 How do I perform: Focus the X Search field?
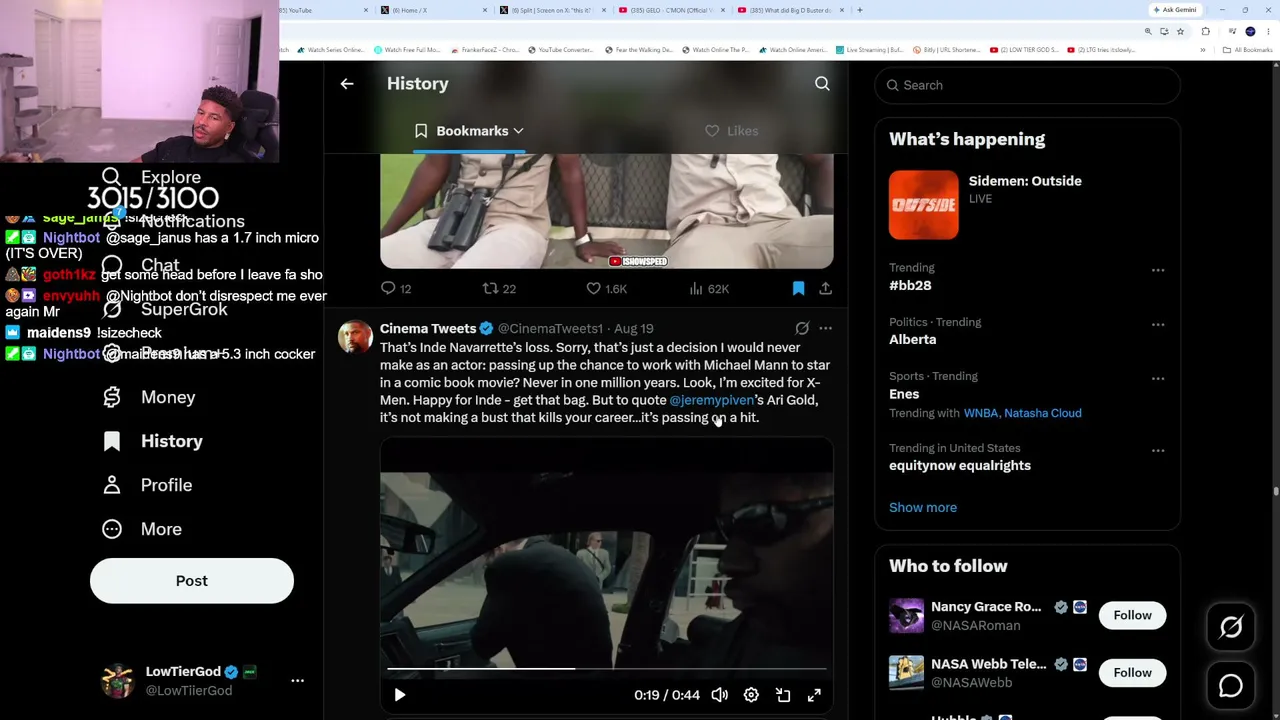(1027, 85)
